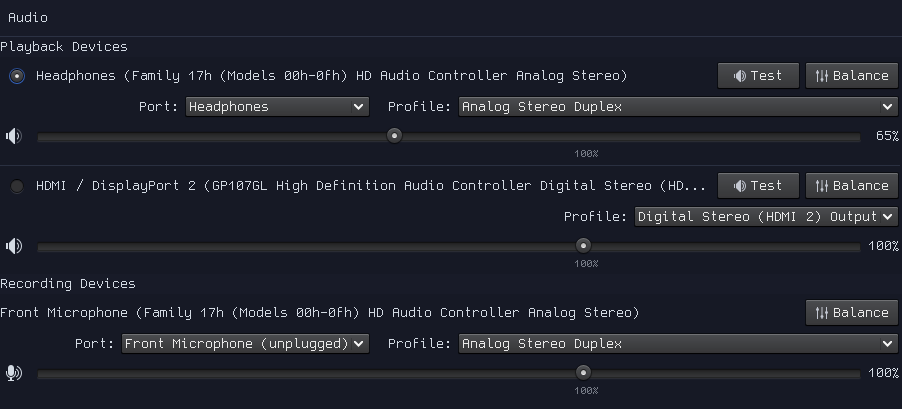Open the Headphones Port dropdown
The width and height of the screenshot is (902, 409).
pyautogui.click(x=277, y=107)
